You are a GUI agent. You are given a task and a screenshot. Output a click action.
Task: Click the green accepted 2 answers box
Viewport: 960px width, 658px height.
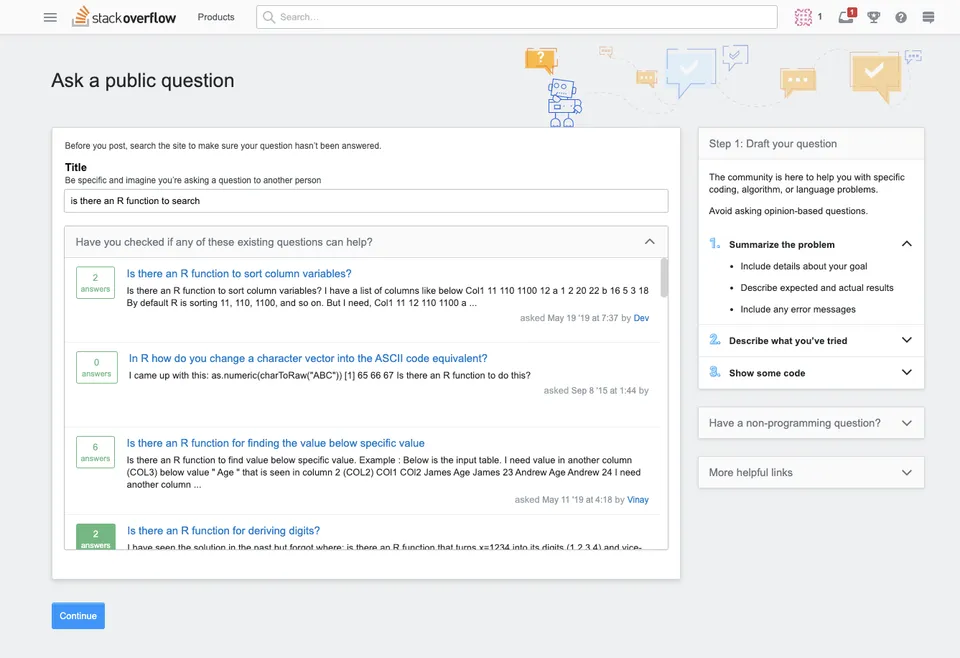(x=96, y=537)
